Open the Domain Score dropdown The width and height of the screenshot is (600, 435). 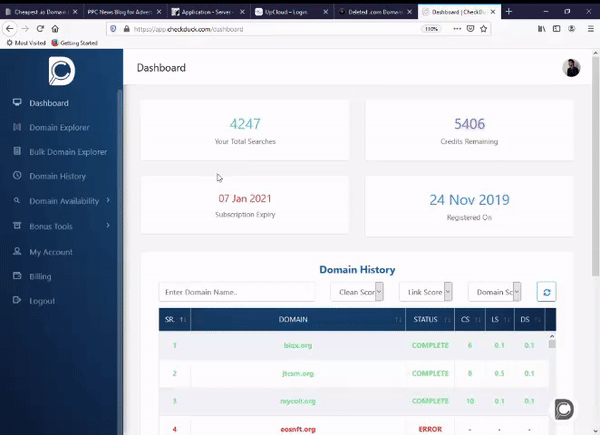(x=495, y=292)
